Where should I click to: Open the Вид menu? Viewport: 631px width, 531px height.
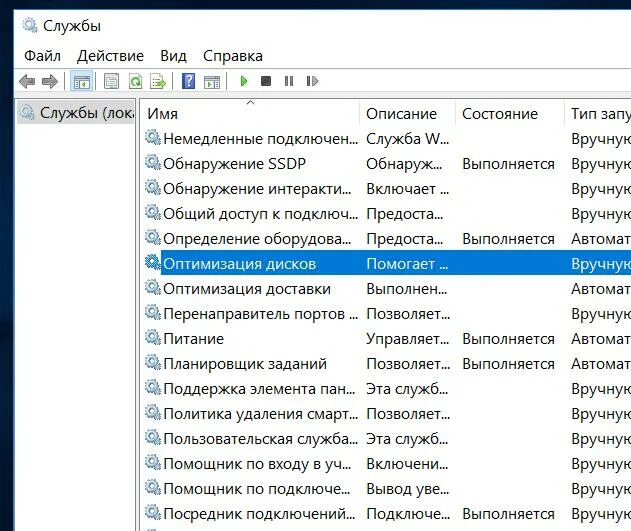(173, 56)
